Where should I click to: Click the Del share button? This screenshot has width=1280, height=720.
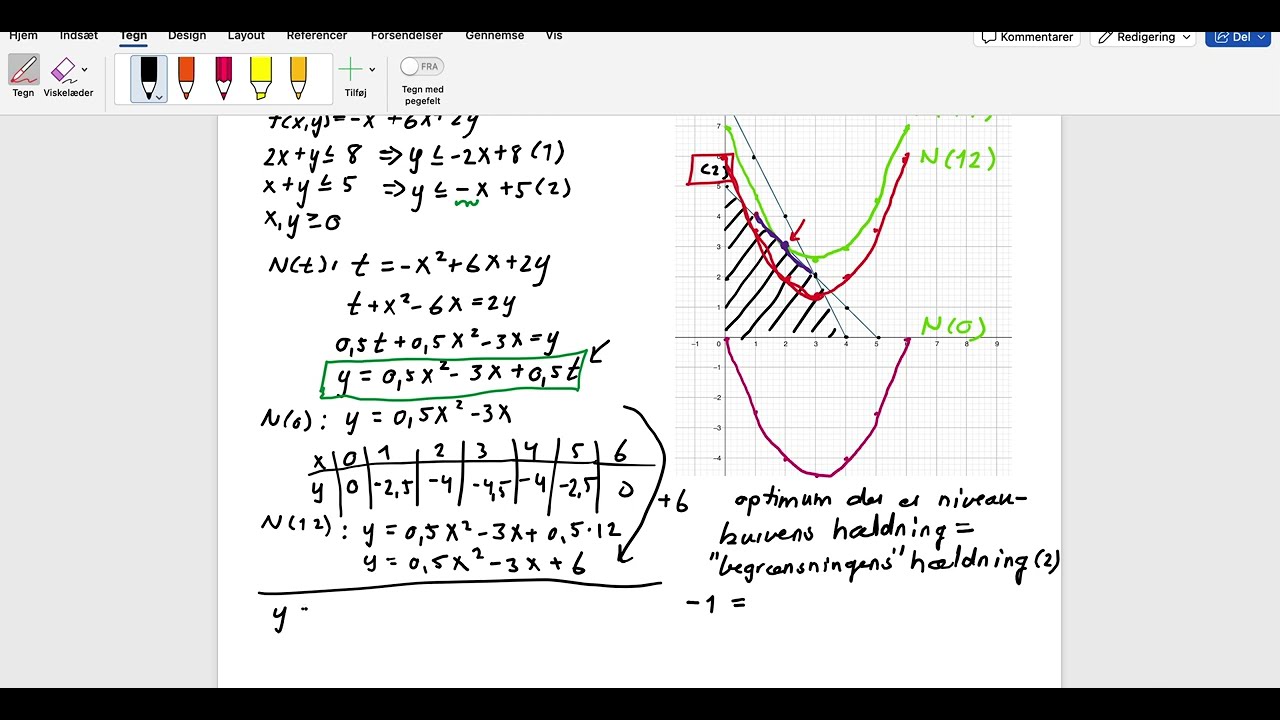pyautogui.click(x=1238, y=37)
